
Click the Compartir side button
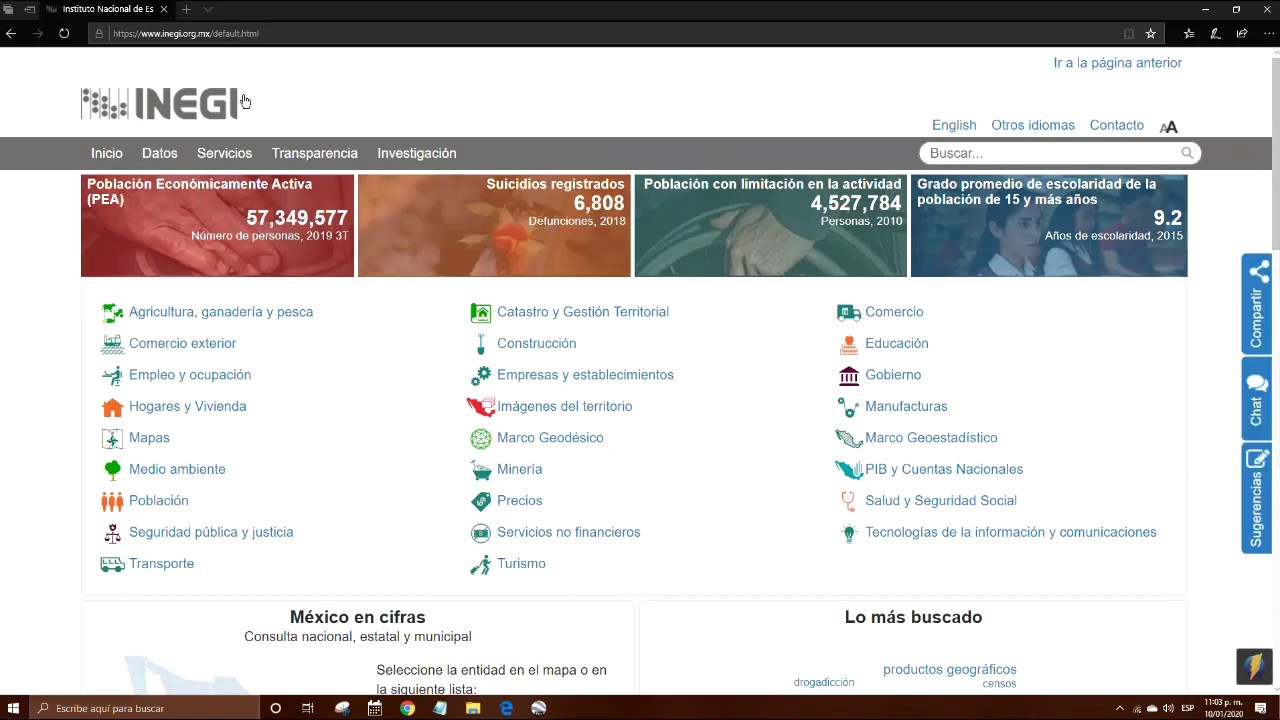[x=1257, y=304]
